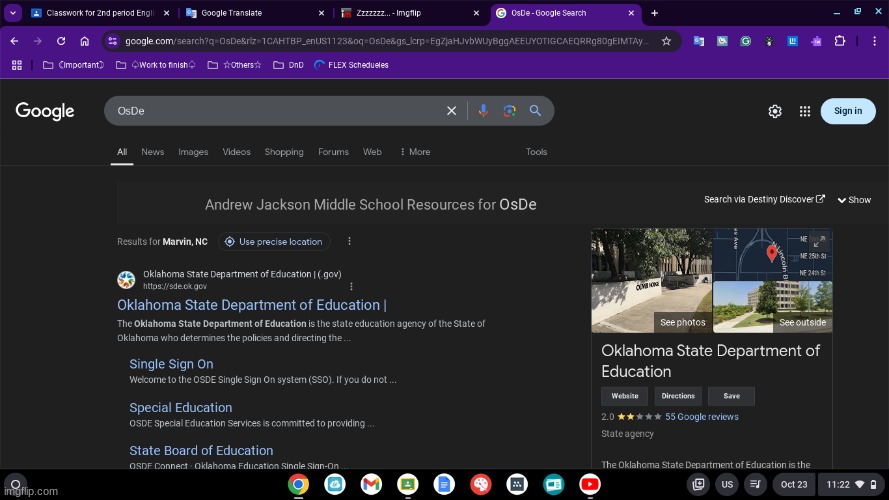Expand the Destiny Discover Show panel
The height and width of the screenshot is (500, 889).
(x=854, y=200)
